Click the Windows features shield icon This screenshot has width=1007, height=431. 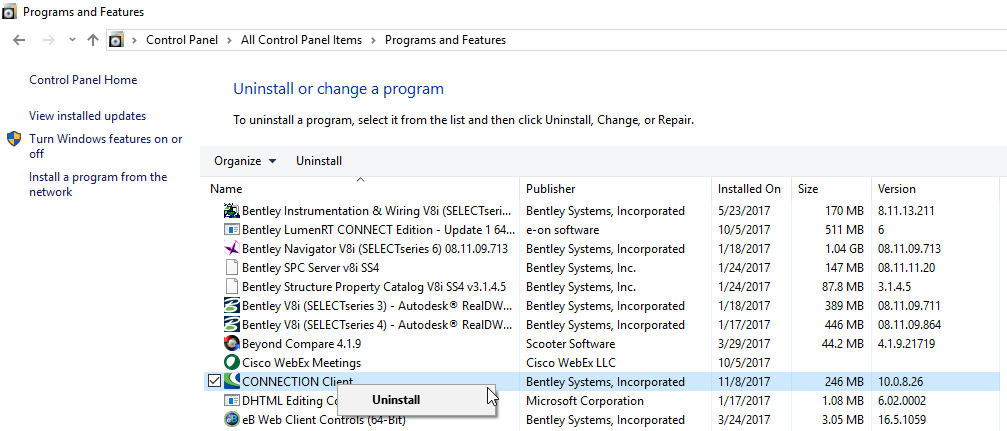(x=14, y=139)
